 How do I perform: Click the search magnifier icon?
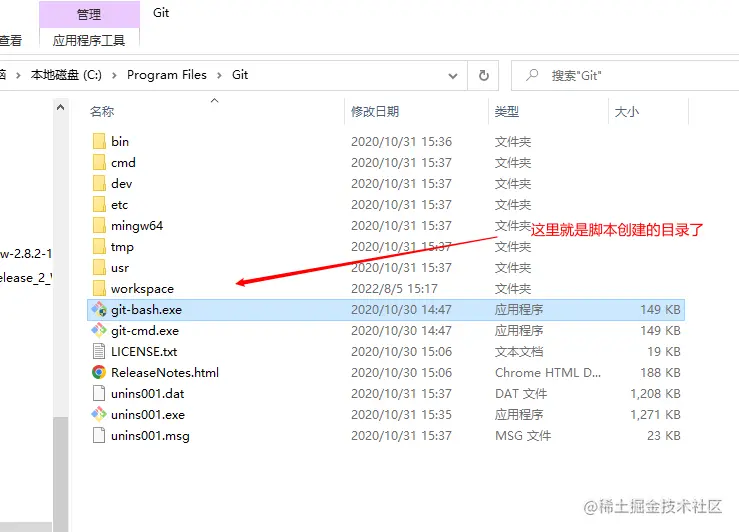click(x=532, y=75)
